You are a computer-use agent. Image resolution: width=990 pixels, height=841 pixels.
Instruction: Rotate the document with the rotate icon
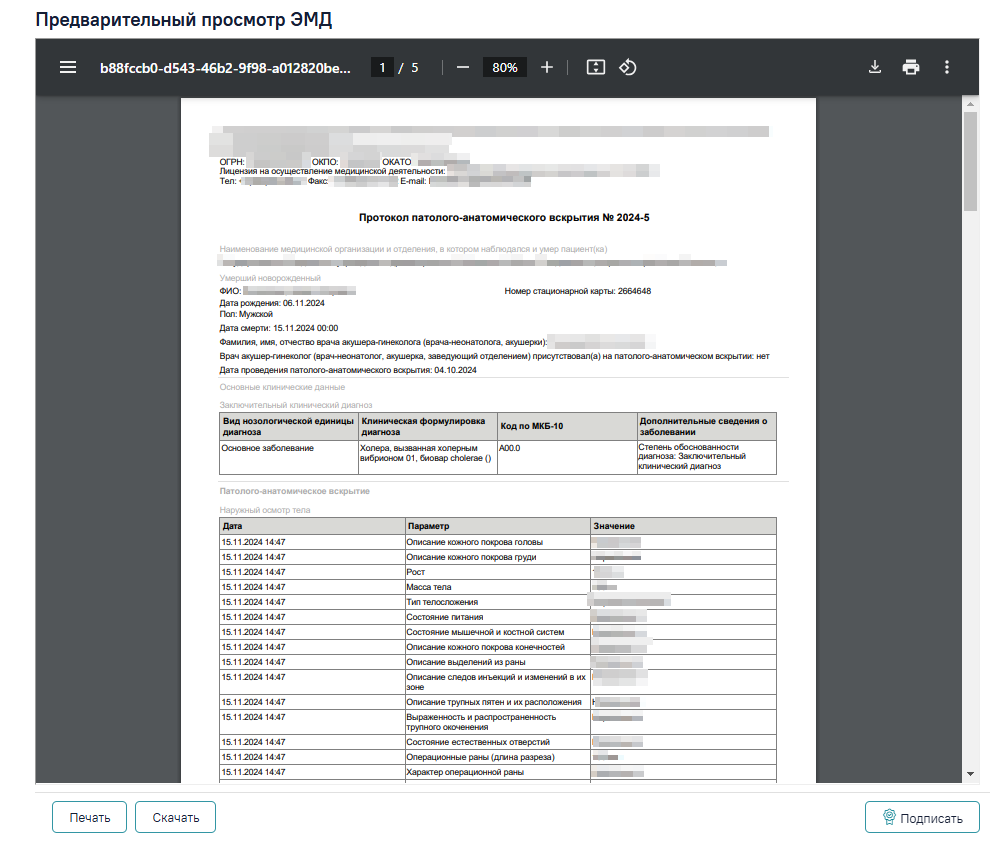point(628,67)
